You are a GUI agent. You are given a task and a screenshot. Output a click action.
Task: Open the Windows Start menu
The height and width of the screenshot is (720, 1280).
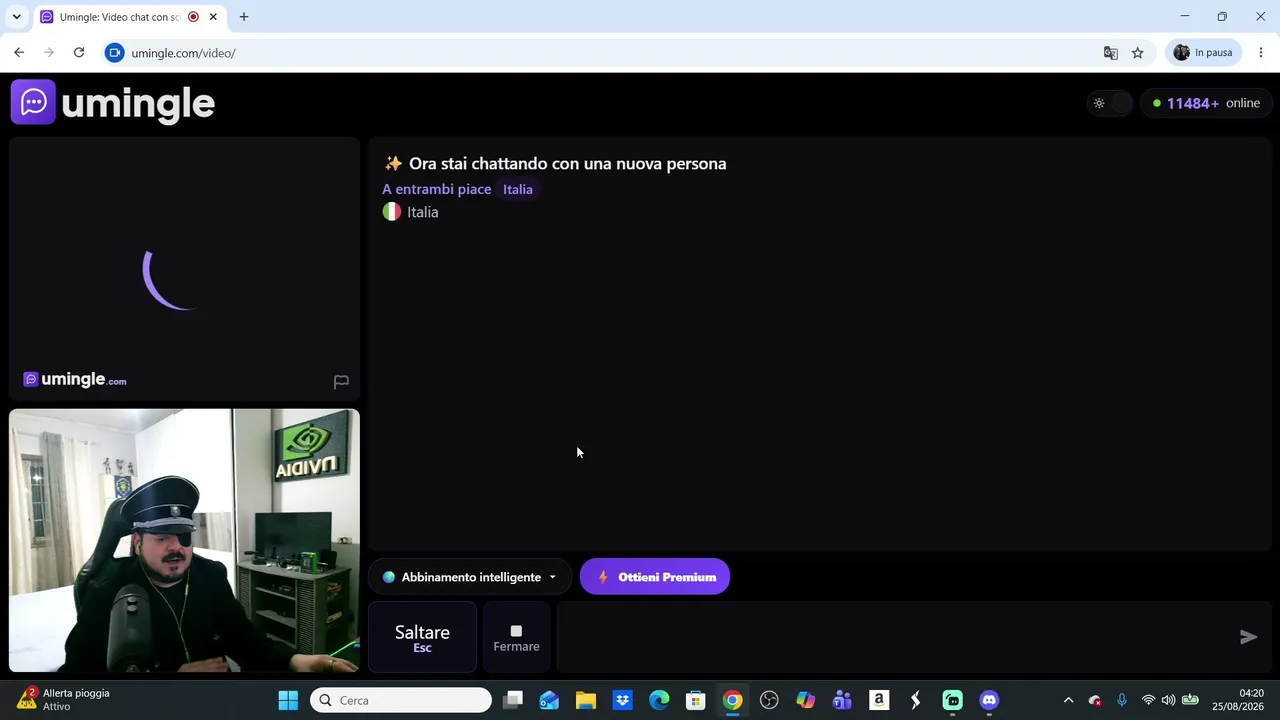click(288, 700)
